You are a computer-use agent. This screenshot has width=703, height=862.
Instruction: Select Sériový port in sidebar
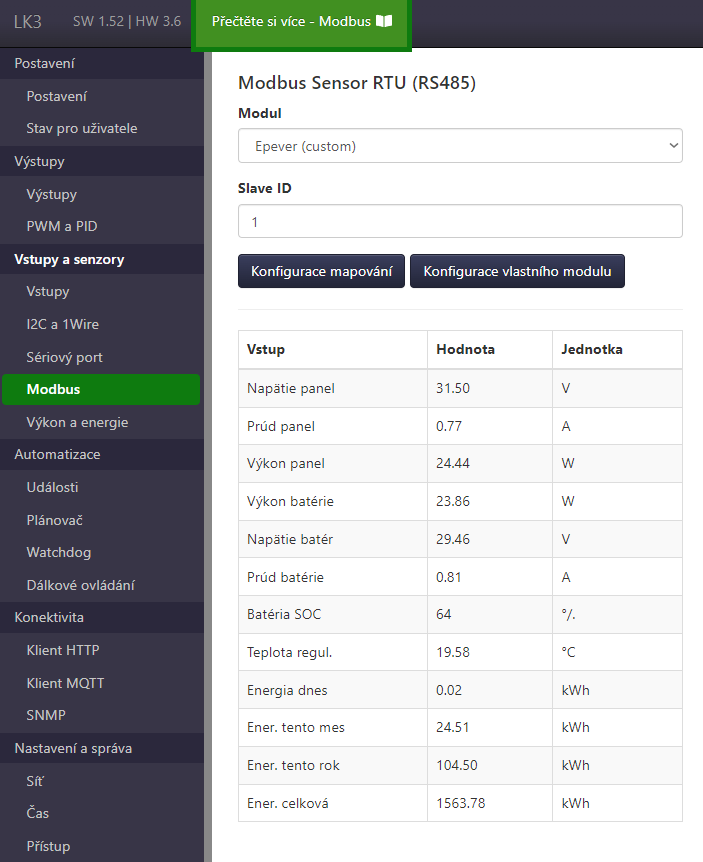pos(65,357)
